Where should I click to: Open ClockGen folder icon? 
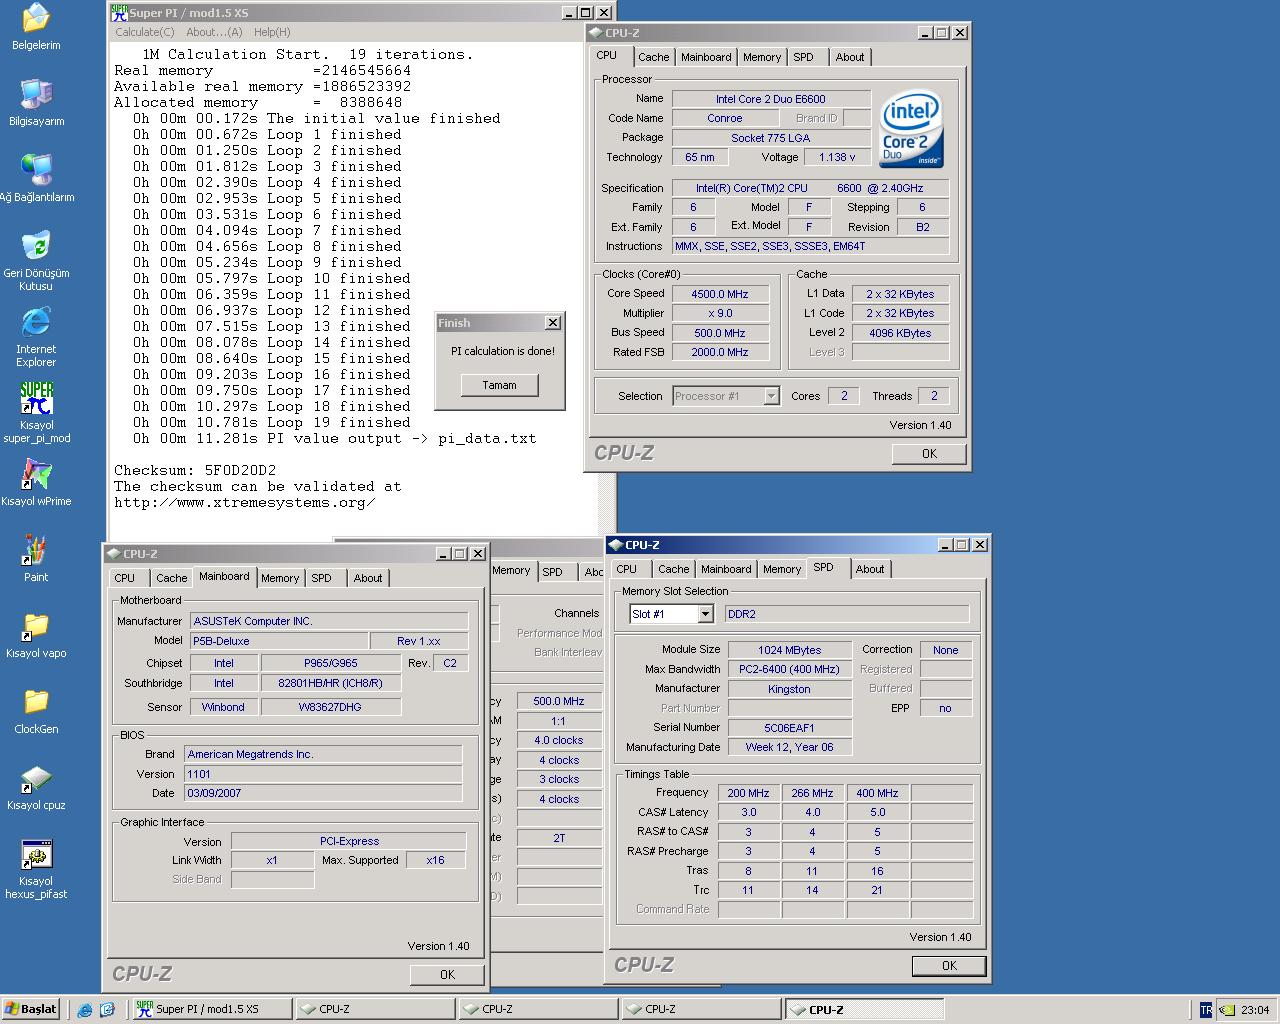pyautogui.click(x=36, y=711)
